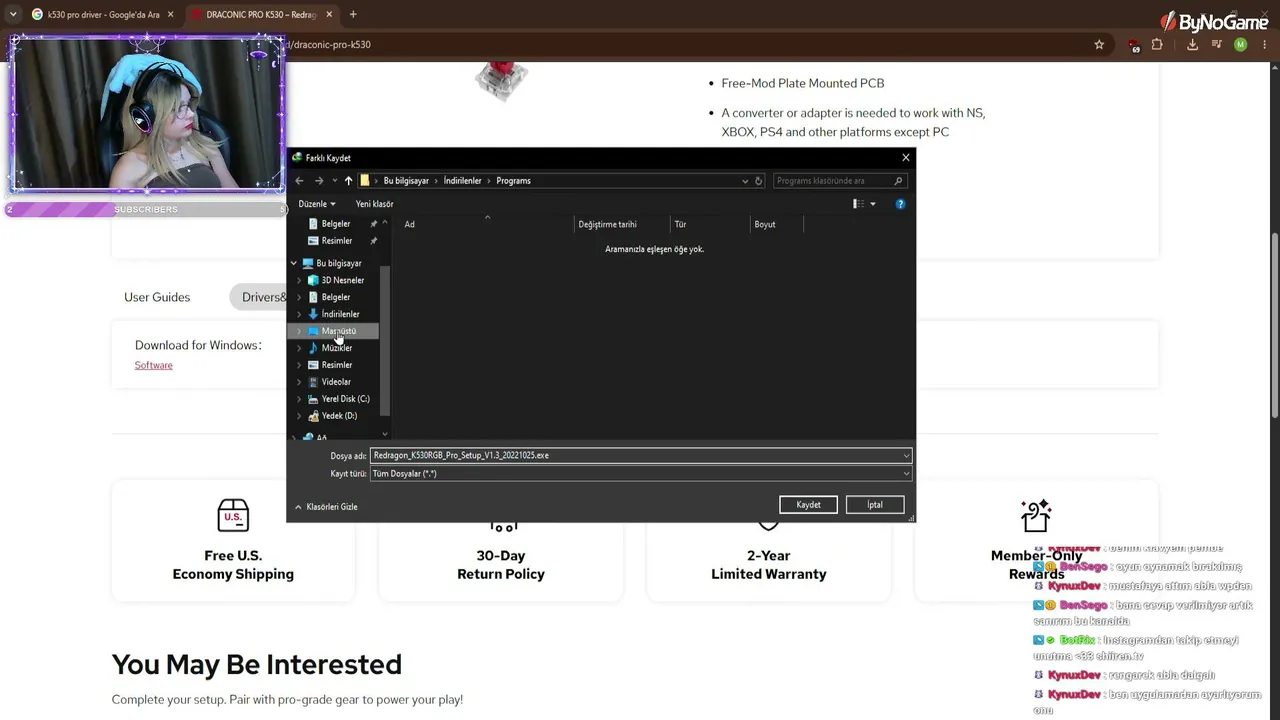Go forward in the save dialog navigation
Screen dimensions: 1280x720
point(319,181)
